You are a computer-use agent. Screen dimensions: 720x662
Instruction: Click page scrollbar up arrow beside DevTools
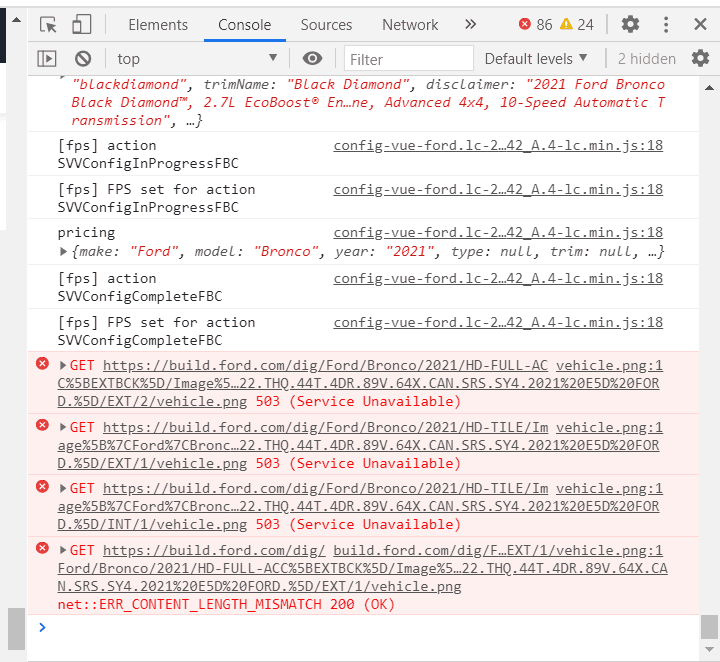pos(17,20)
